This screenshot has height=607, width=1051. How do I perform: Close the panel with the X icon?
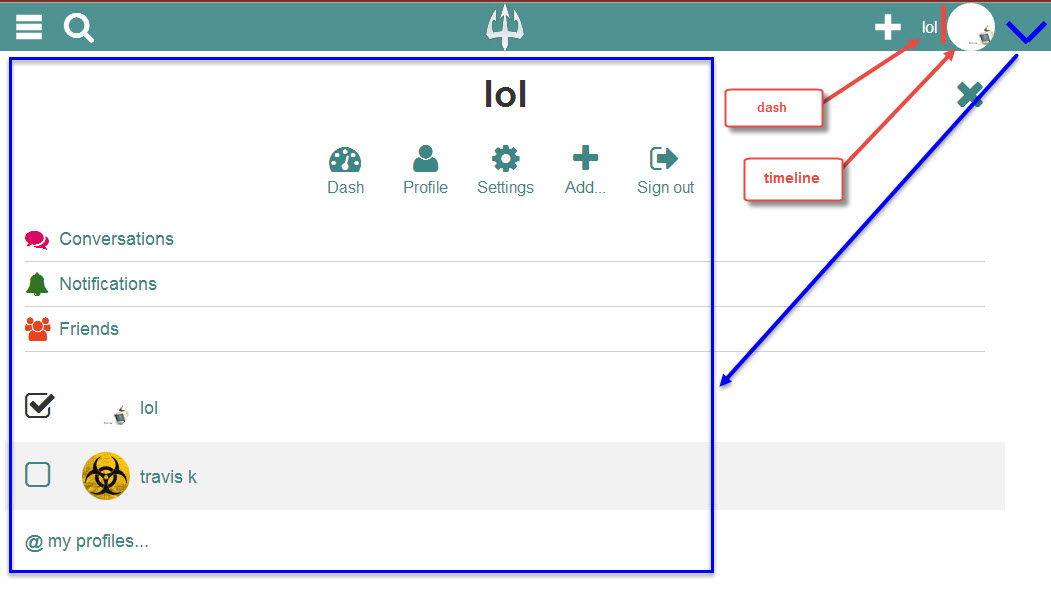(970, 94)
